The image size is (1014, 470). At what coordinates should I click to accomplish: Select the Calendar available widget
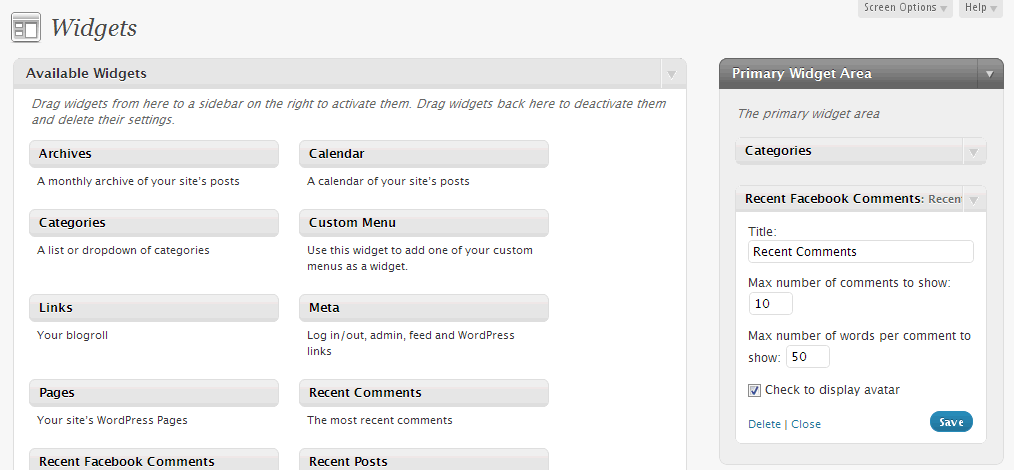423,154
